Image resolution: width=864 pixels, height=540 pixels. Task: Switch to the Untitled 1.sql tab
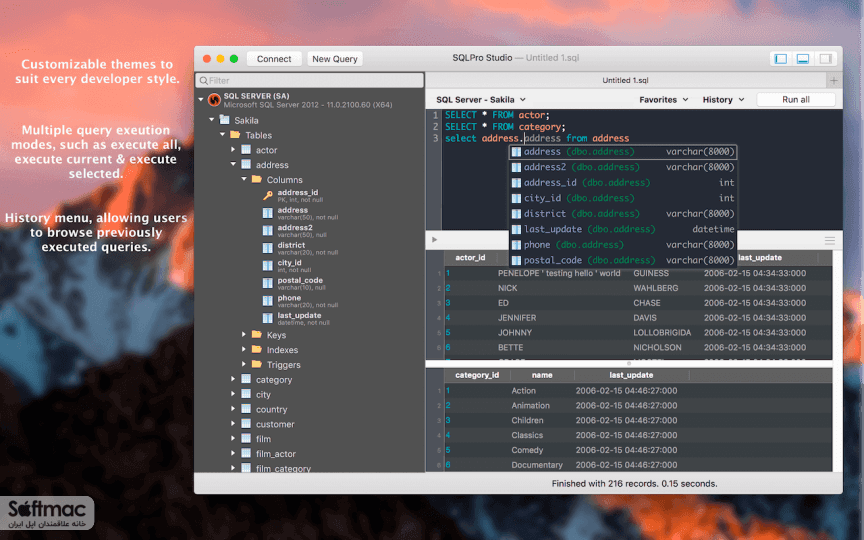pyautogui.click(x=625, y=80)
